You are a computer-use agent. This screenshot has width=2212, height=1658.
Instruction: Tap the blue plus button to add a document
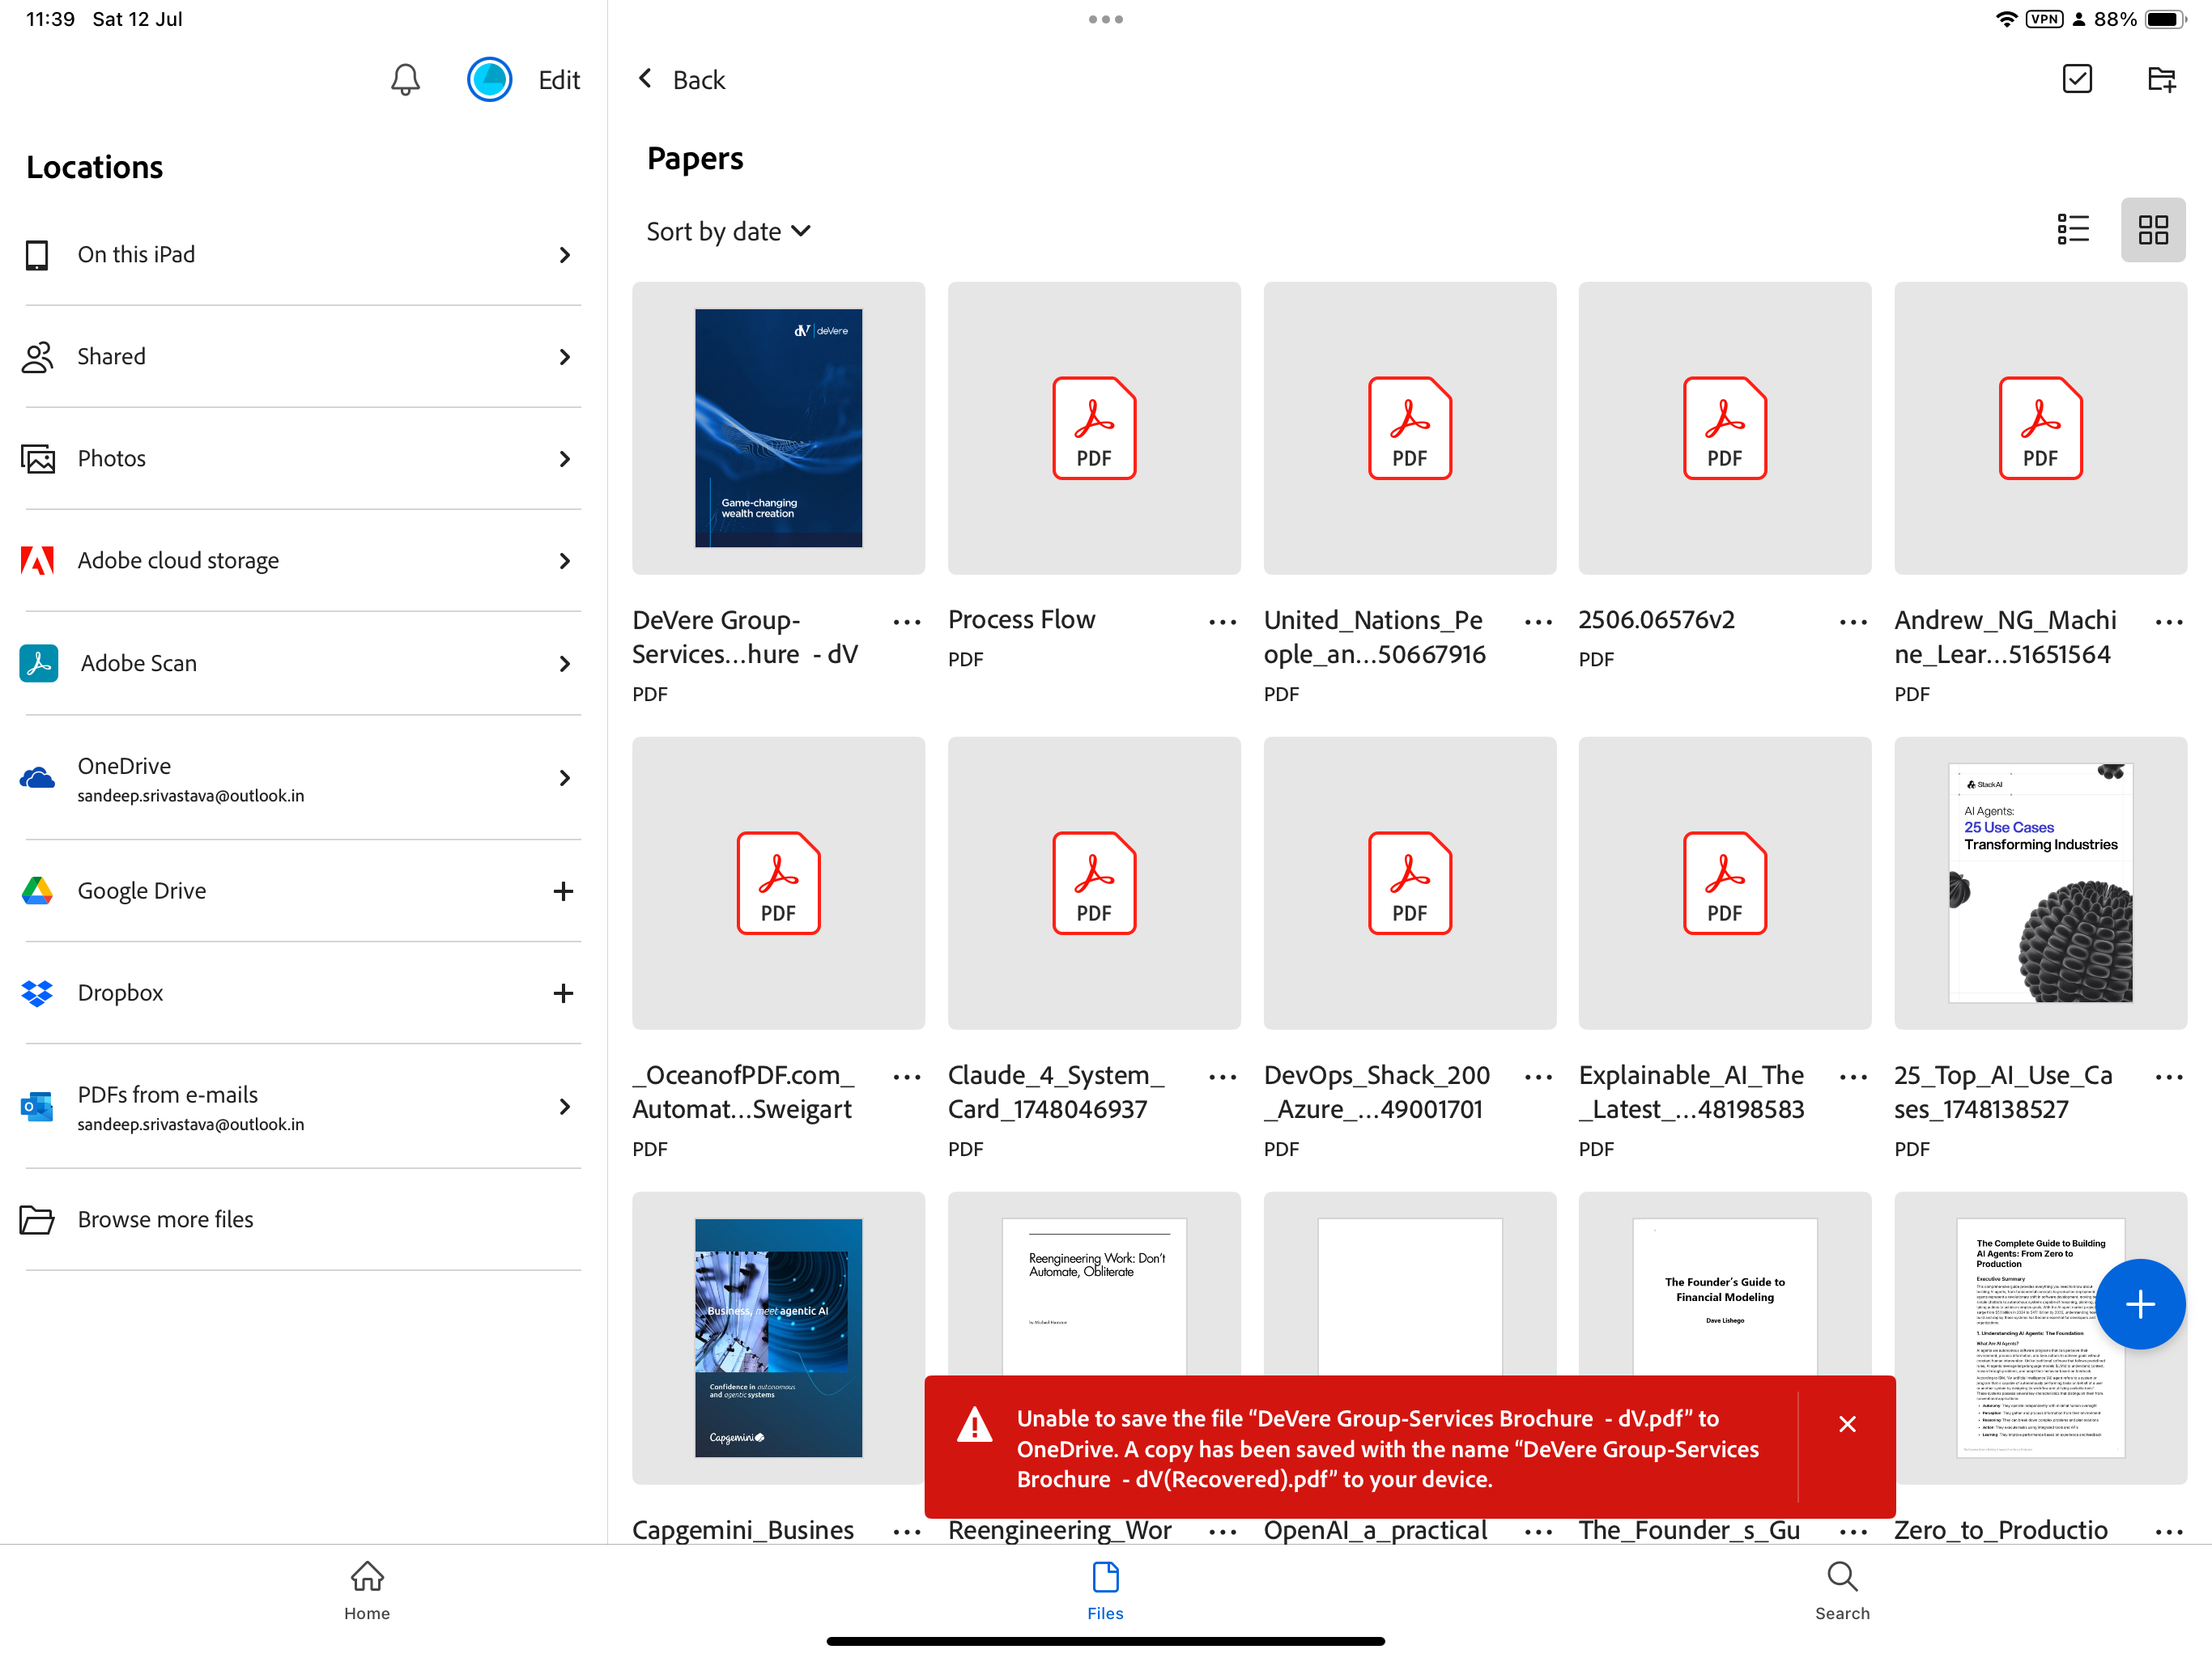click(x=2140, y=1303)
